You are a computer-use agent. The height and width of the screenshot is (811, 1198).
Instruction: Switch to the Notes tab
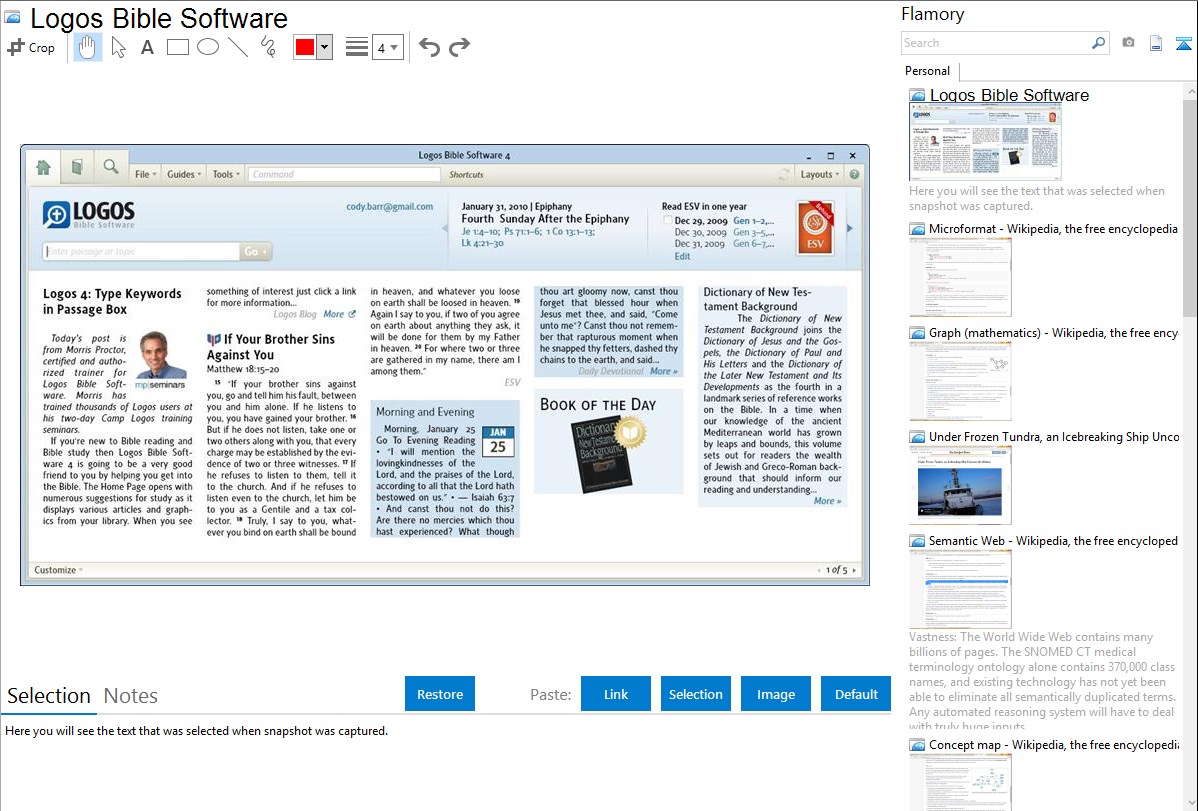[131, 696]
